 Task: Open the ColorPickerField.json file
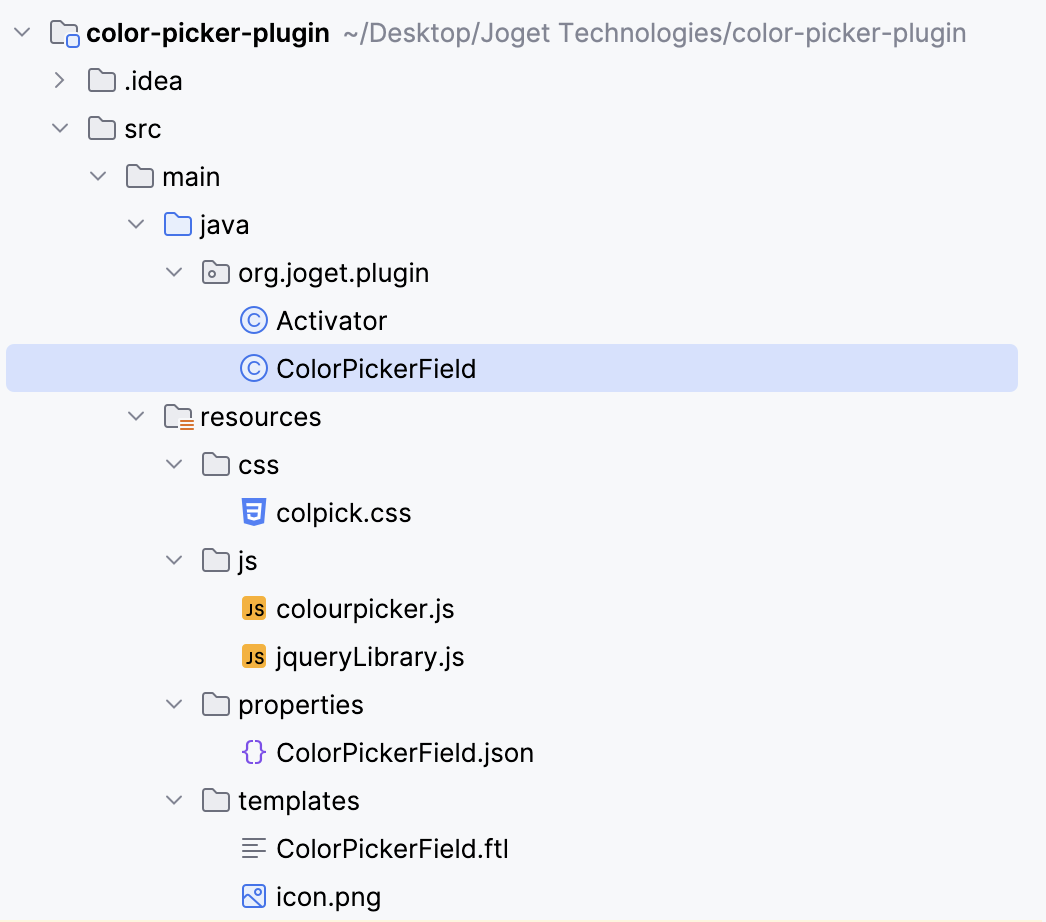(x=404, y=753)
